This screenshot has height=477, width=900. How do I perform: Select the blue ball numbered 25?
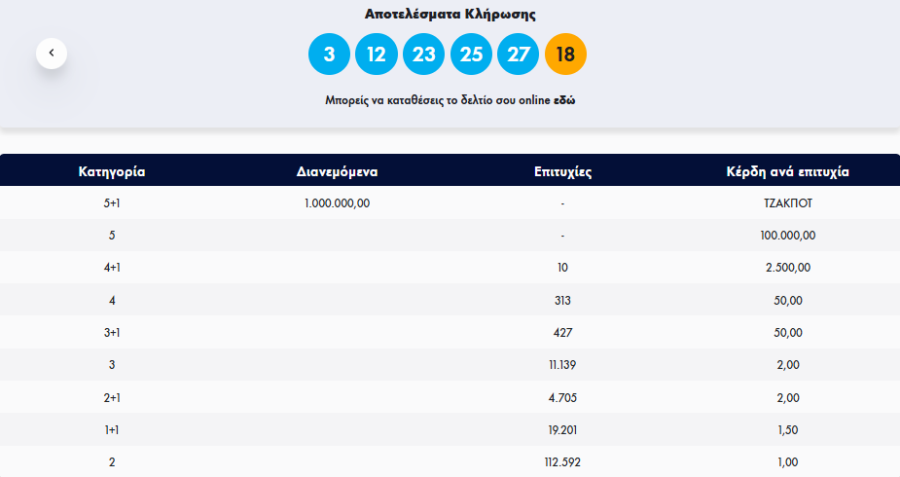coord(471,54)
